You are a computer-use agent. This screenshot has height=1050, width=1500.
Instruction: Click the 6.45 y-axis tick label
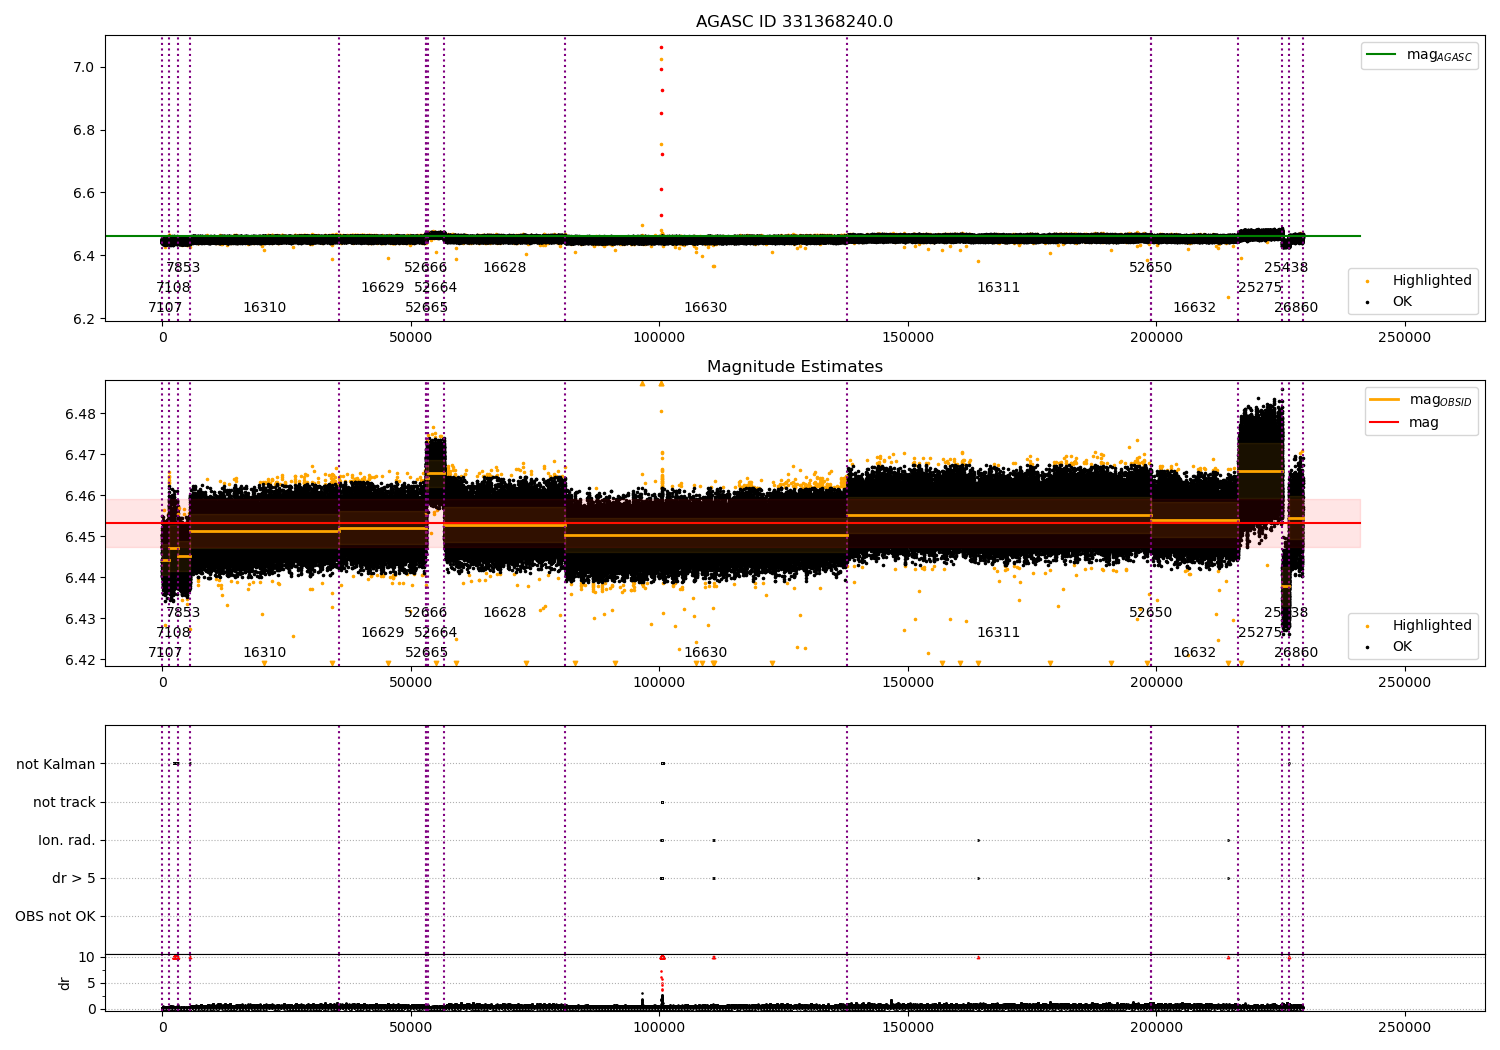pyautogui.click(x=81, y=537)
